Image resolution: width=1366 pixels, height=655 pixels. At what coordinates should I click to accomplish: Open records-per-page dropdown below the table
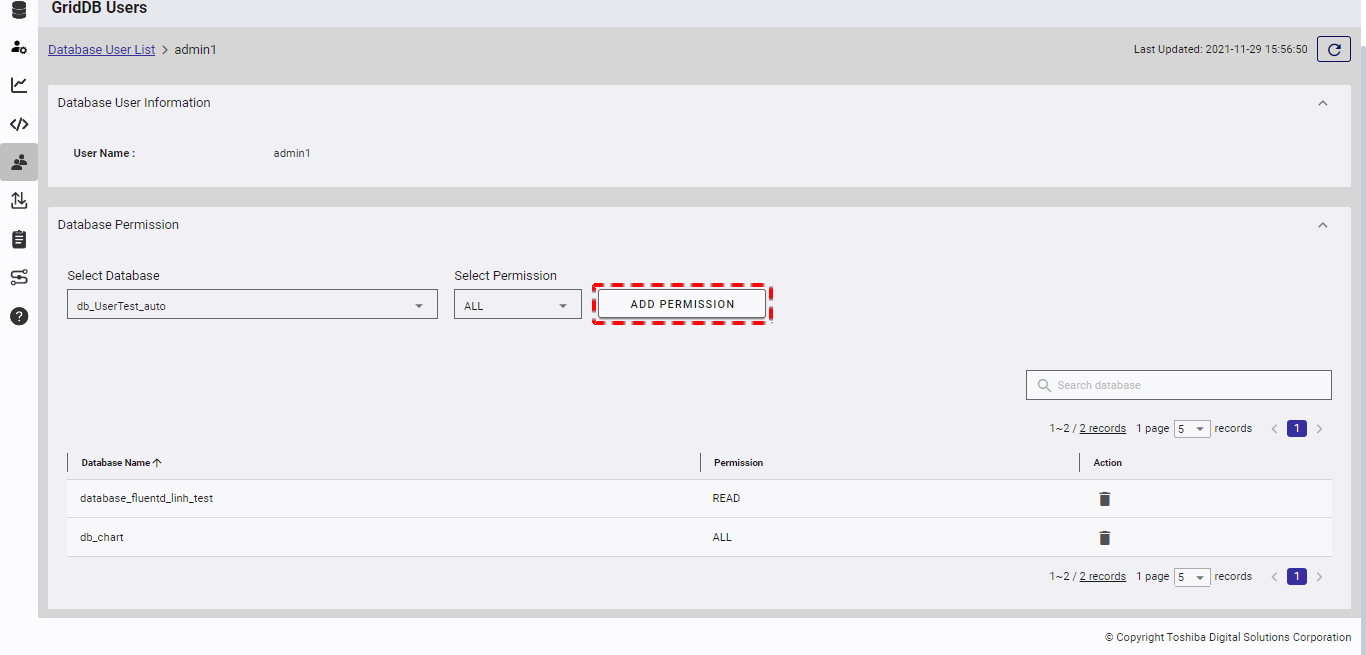pyautogui.click(x=1192, y=577)
